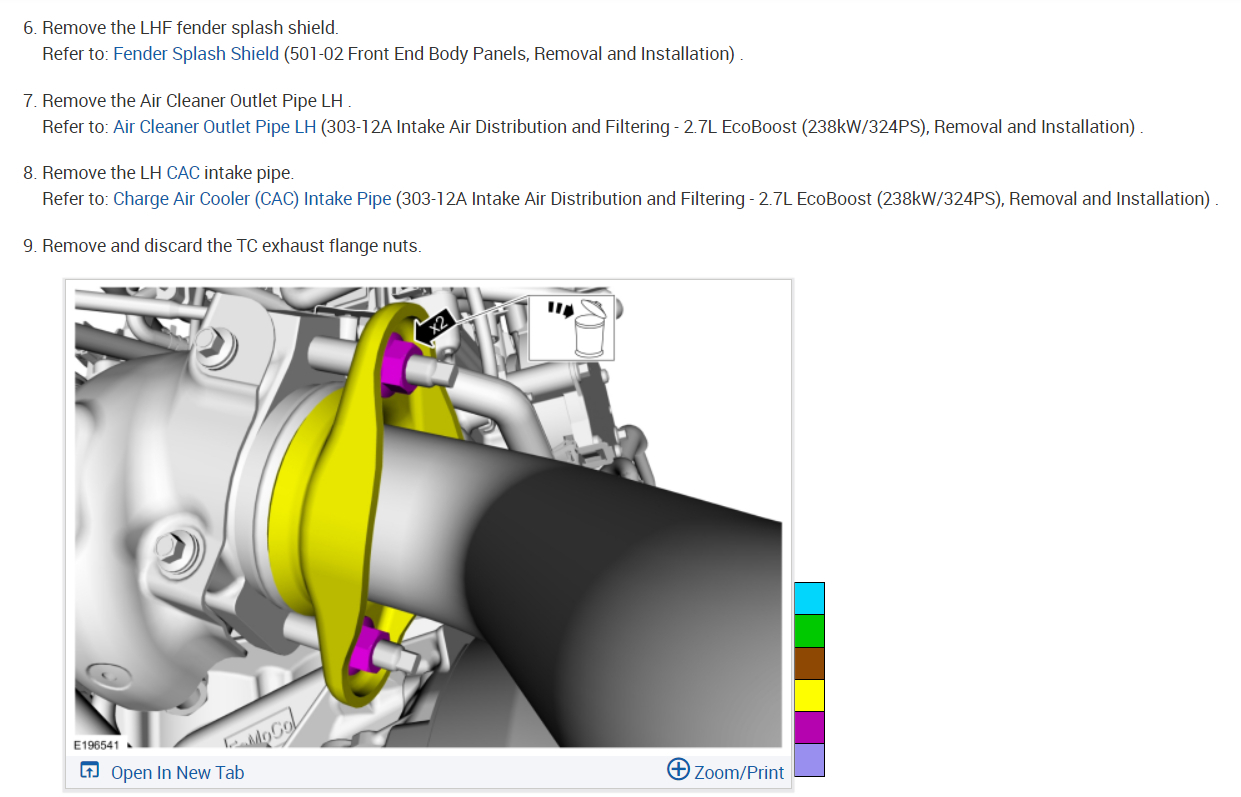Select the cyan color swatch
The height and width of the screenshot is (797, 1241).
click(809, 598)
